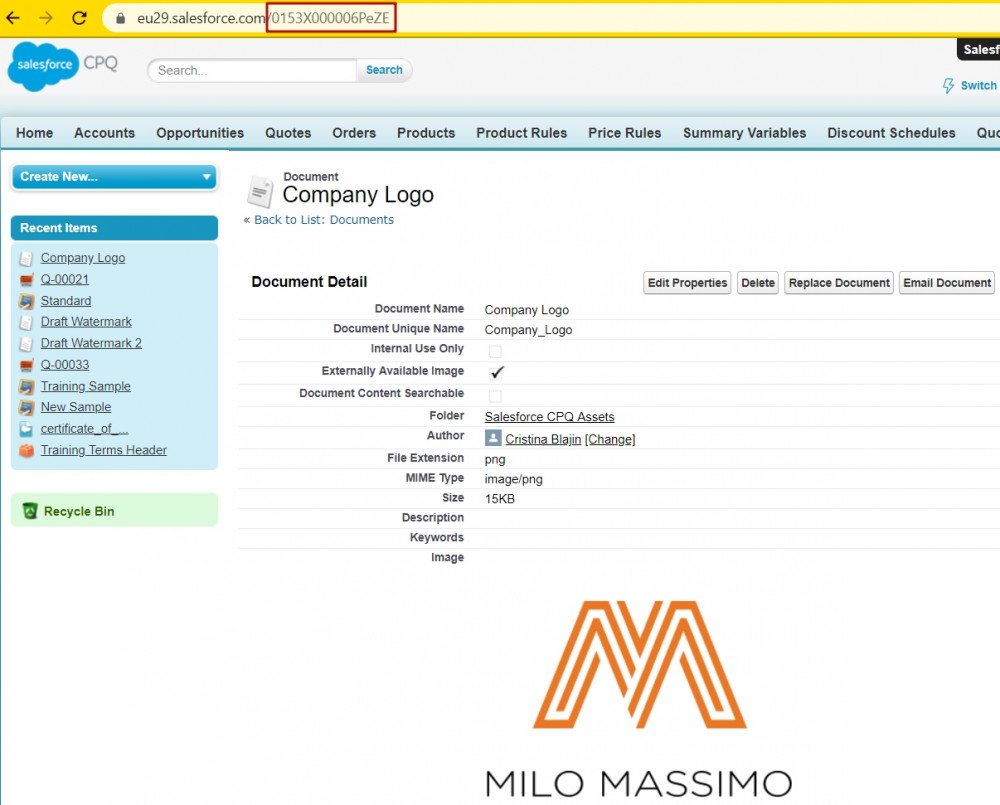Click the document icon beside Company Logo title

[x=260, y=191]
